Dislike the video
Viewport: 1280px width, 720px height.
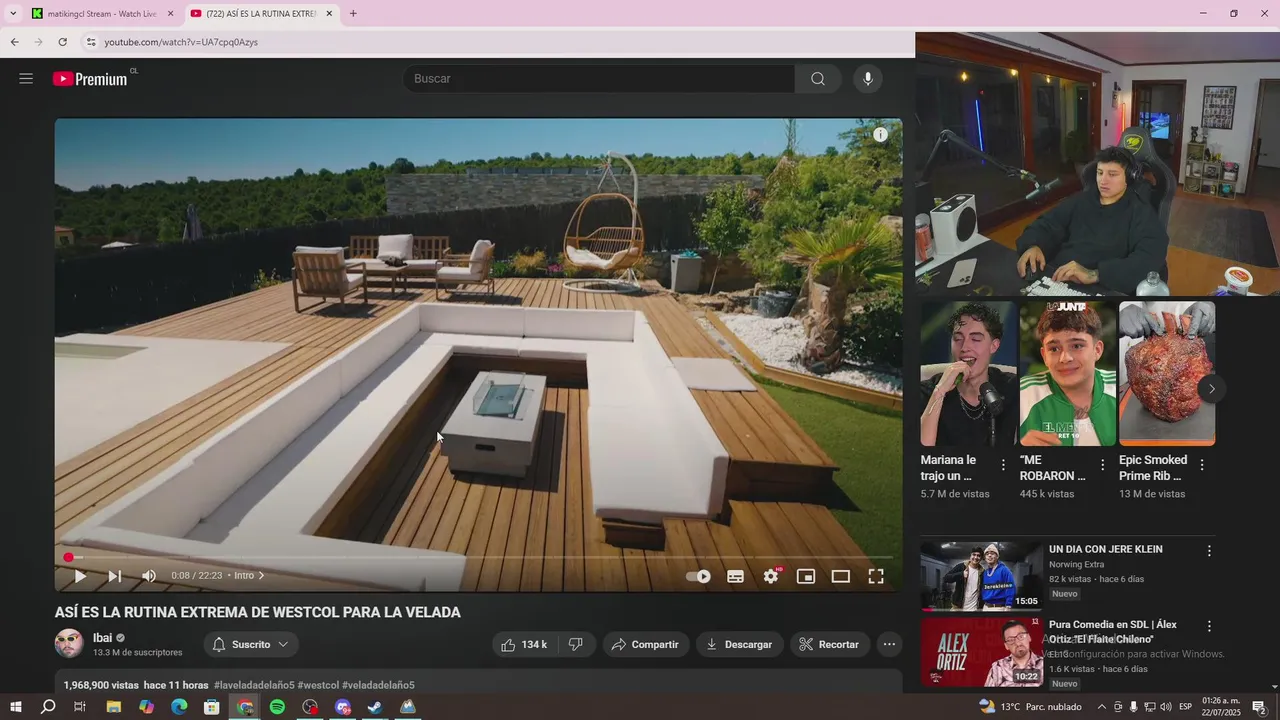coord(576,645)
